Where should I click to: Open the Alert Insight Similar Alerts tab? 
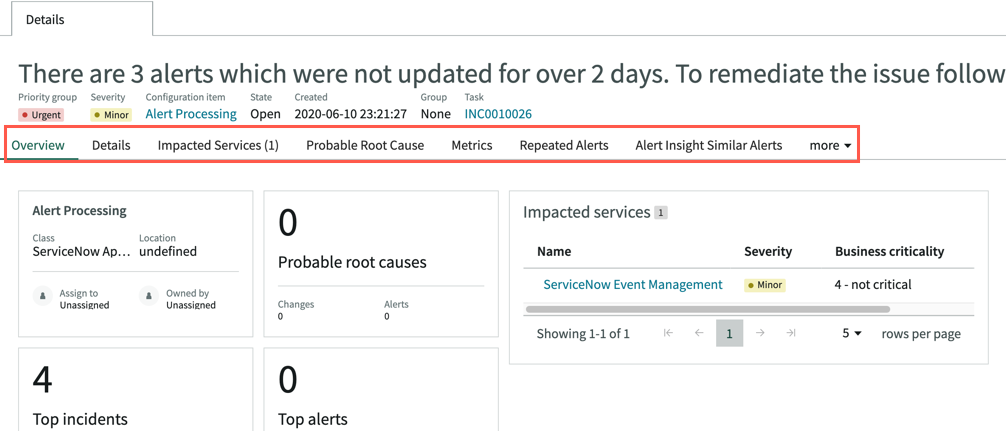pos(709,145)
